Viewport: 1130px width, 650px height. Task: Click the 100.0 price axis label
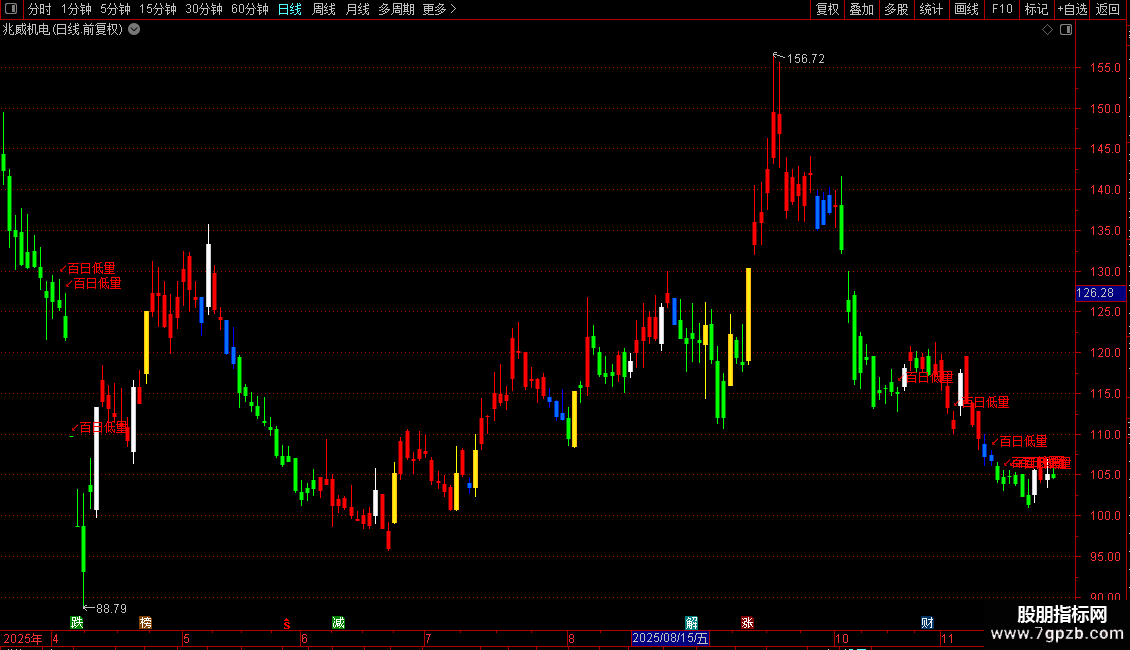(x=1105, y=516)
